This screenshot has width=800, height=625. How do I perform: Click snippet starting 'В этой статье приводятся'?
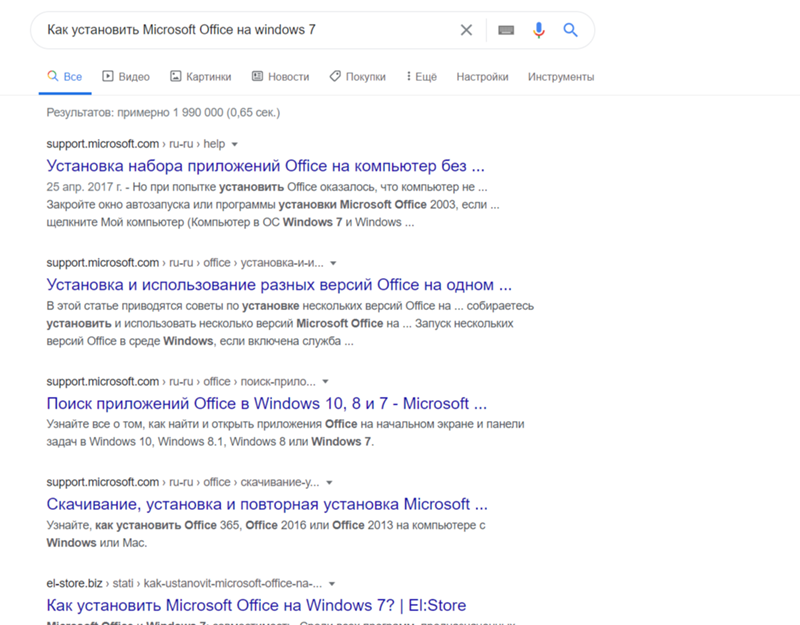pos(290,323)
